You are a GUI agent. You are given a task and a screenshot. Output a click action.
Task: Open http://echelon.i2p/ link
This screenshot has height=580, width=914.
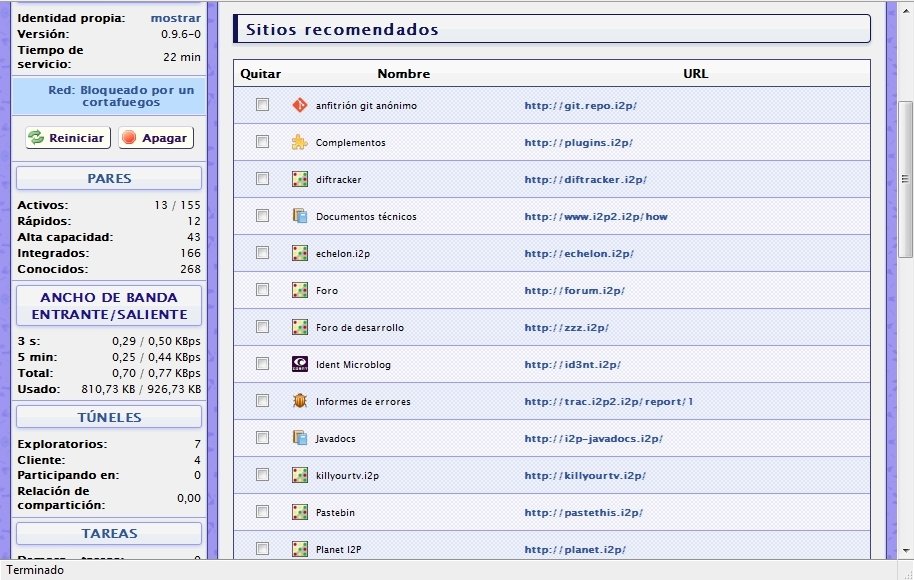pyautogui.click(x=579, y=254)
